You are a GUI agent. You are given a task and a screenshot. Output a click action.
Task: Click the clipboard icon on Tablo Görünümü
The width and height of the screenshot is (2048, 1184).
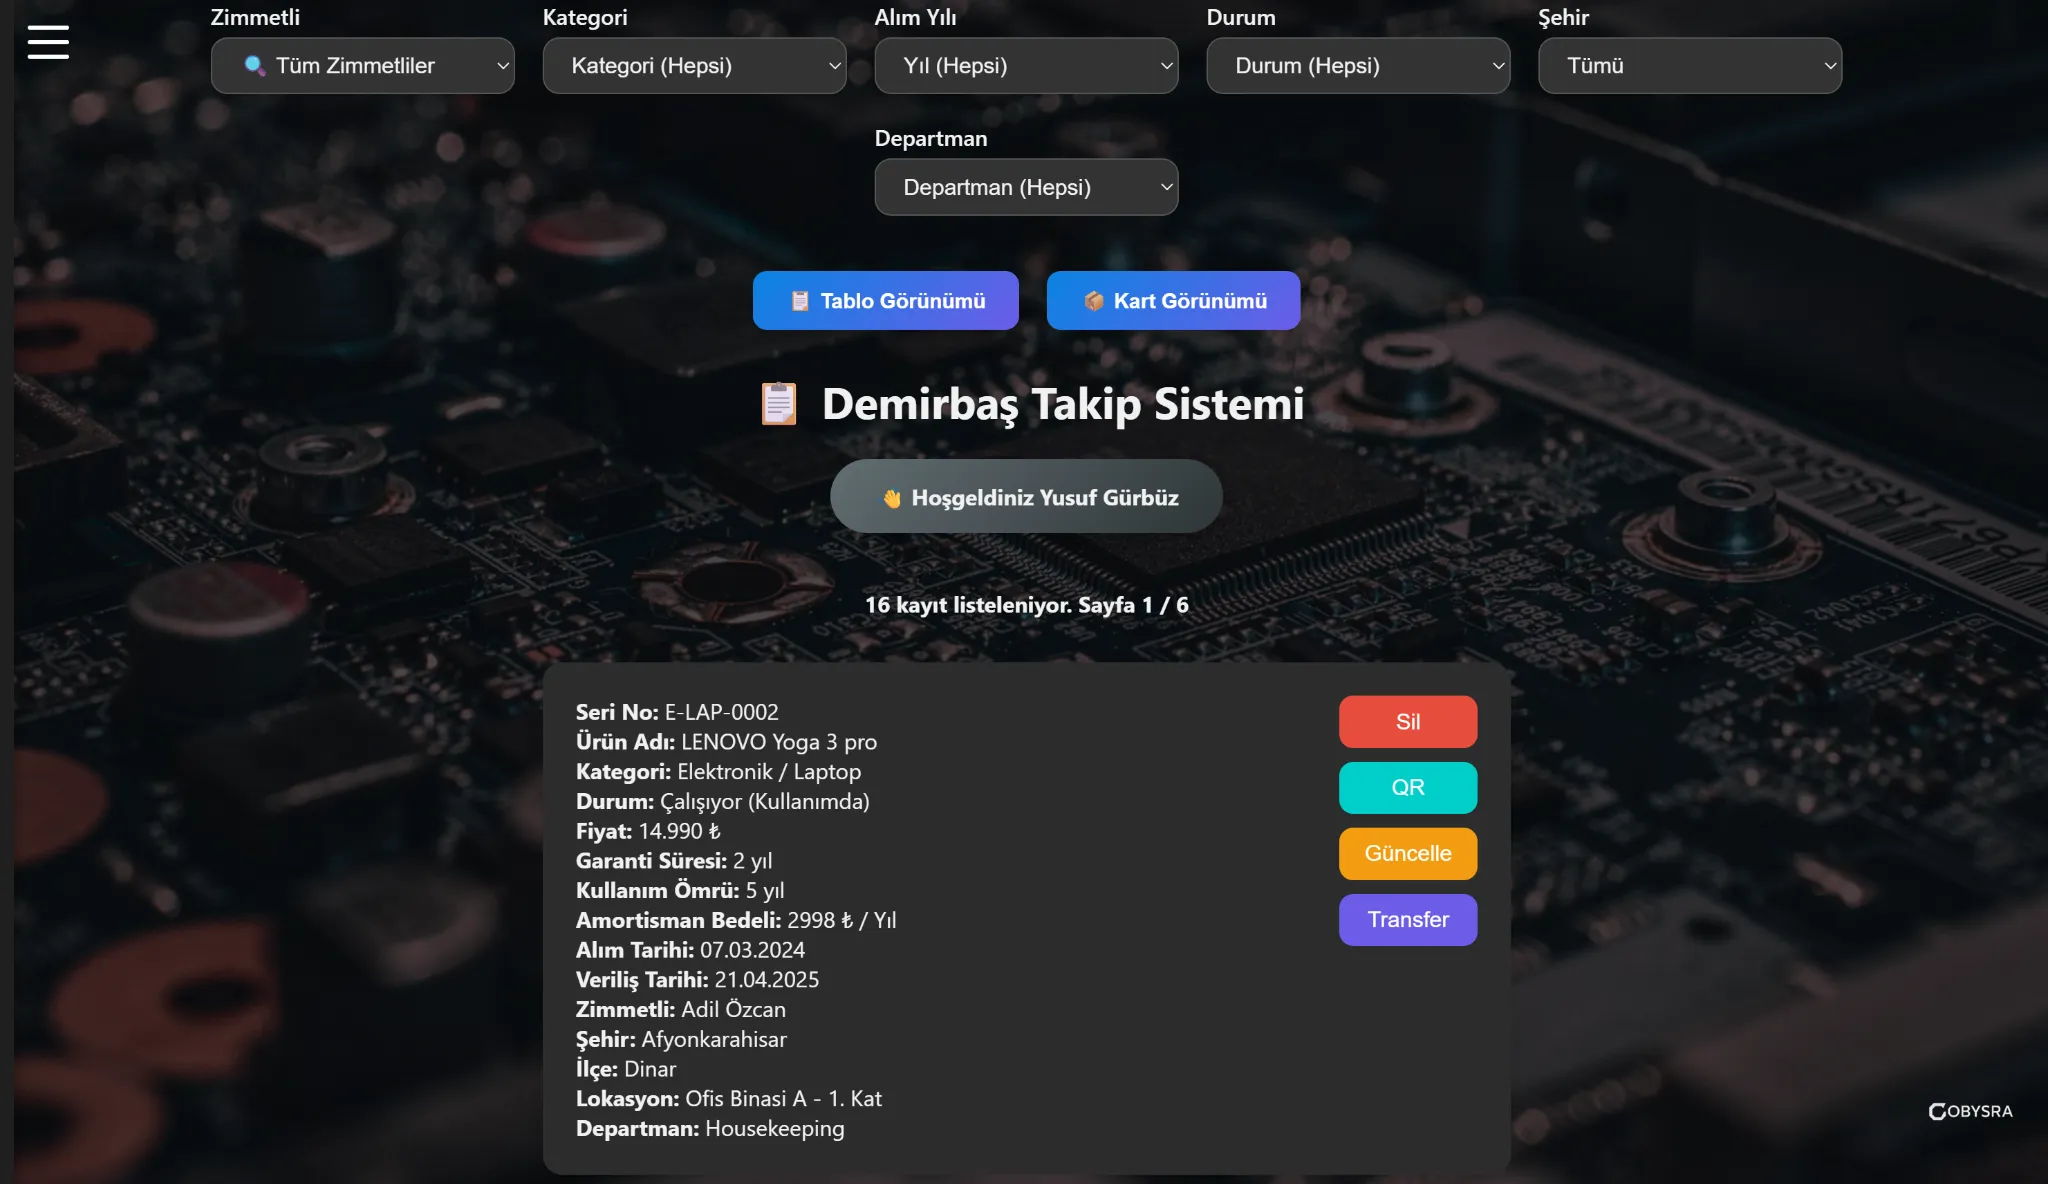coord(800,301)
